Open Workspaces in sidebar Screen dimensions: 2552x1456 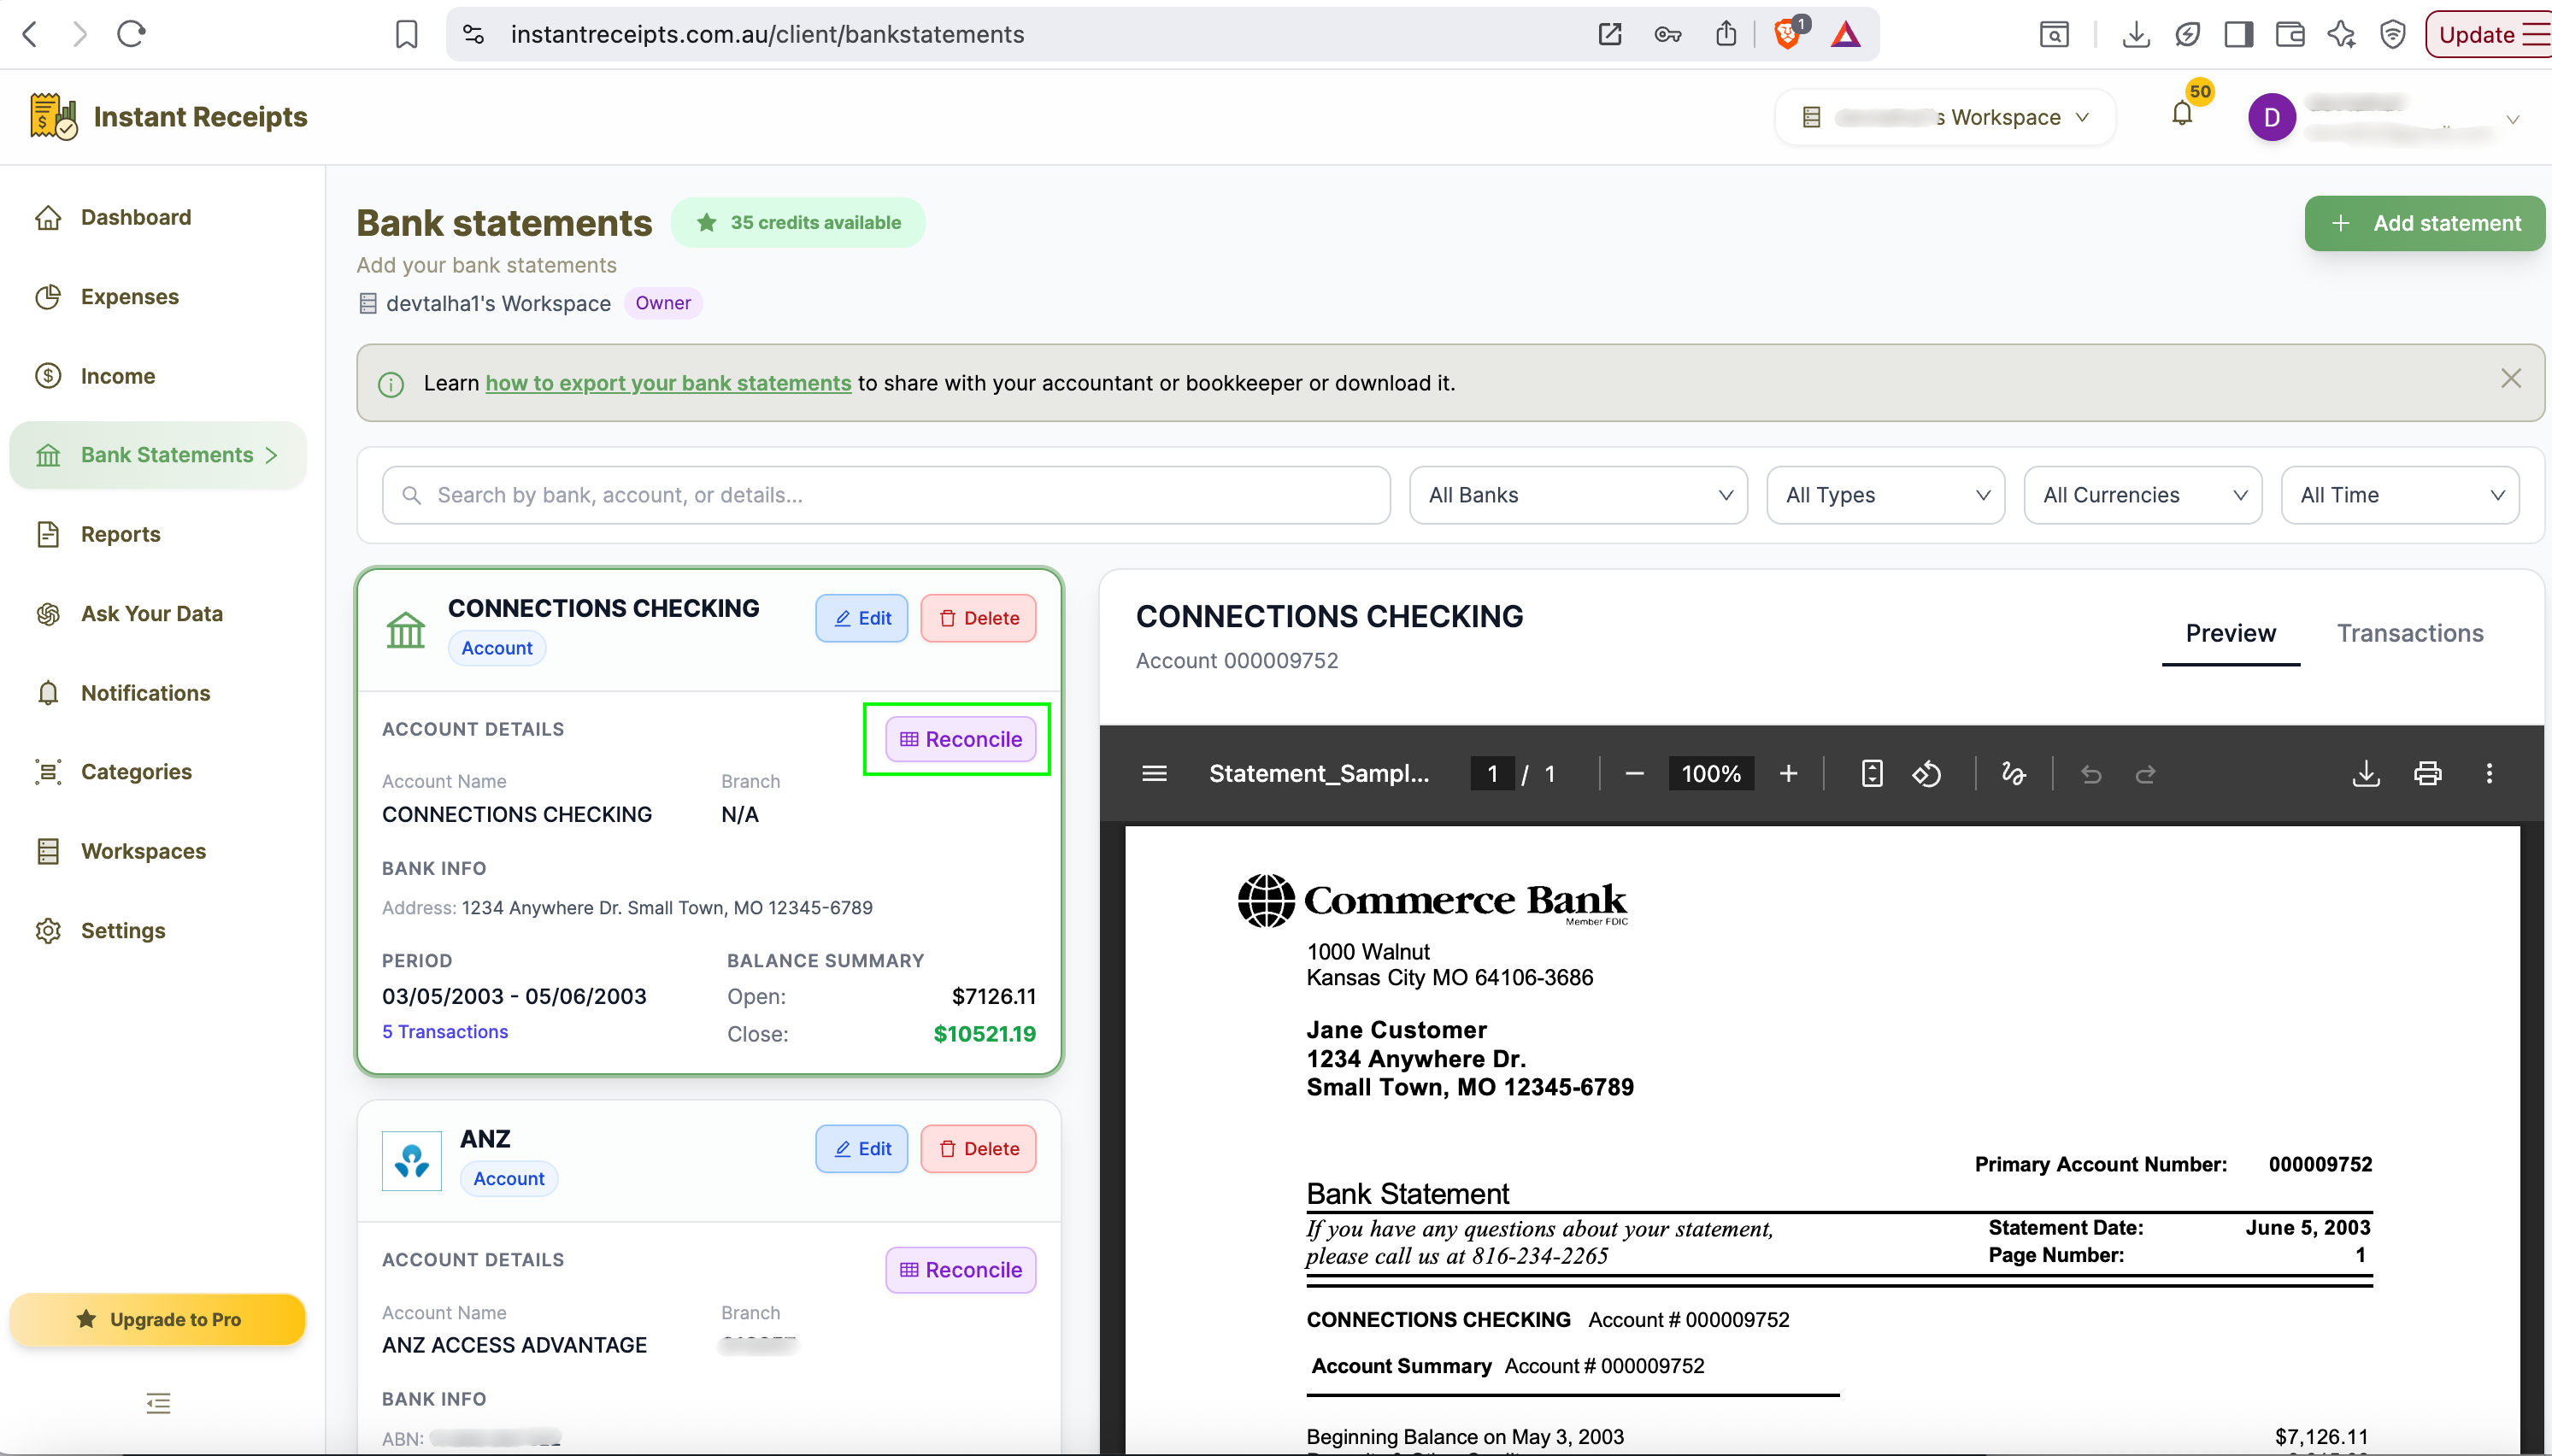pyautogui.click(x=143, y=851)
